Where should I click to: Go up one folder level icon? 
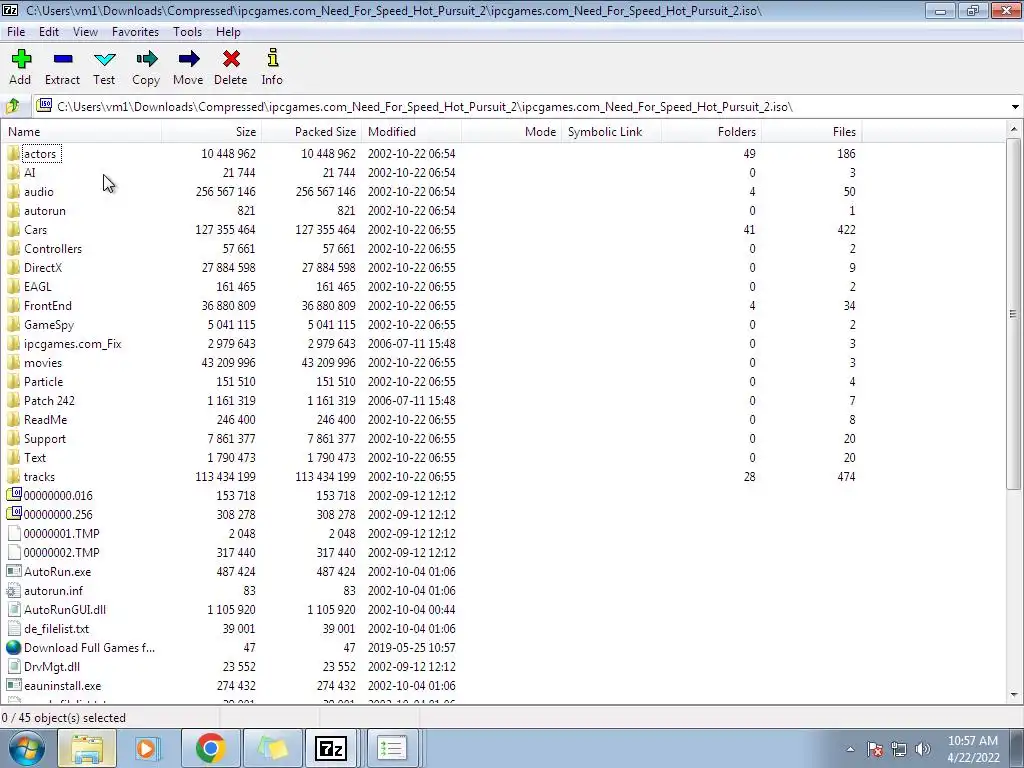click(x=13, y=106)
